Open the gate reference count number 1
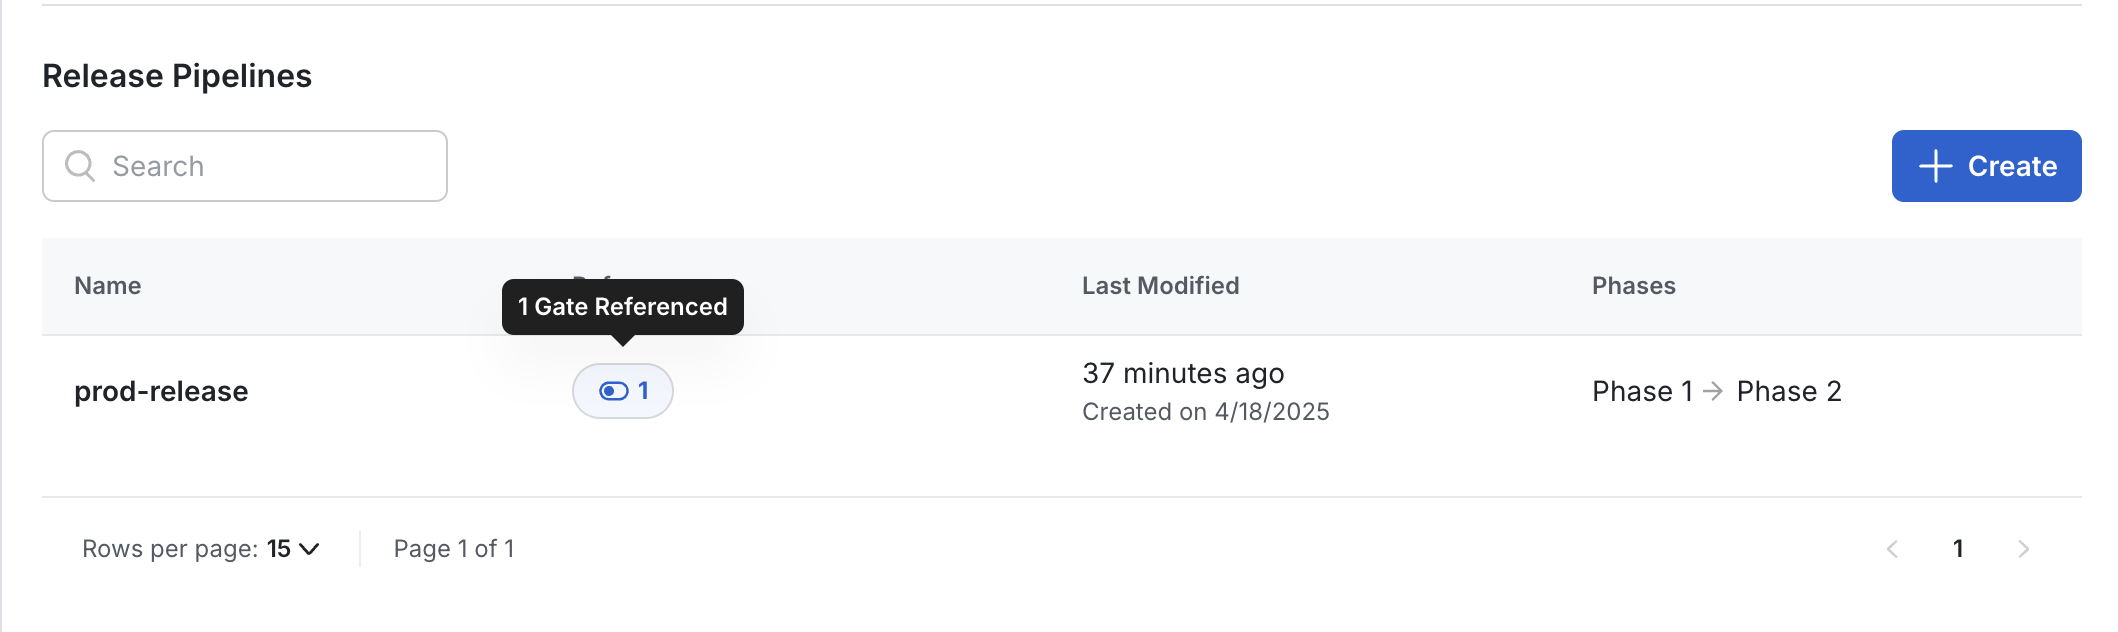 tap(643, 391)
